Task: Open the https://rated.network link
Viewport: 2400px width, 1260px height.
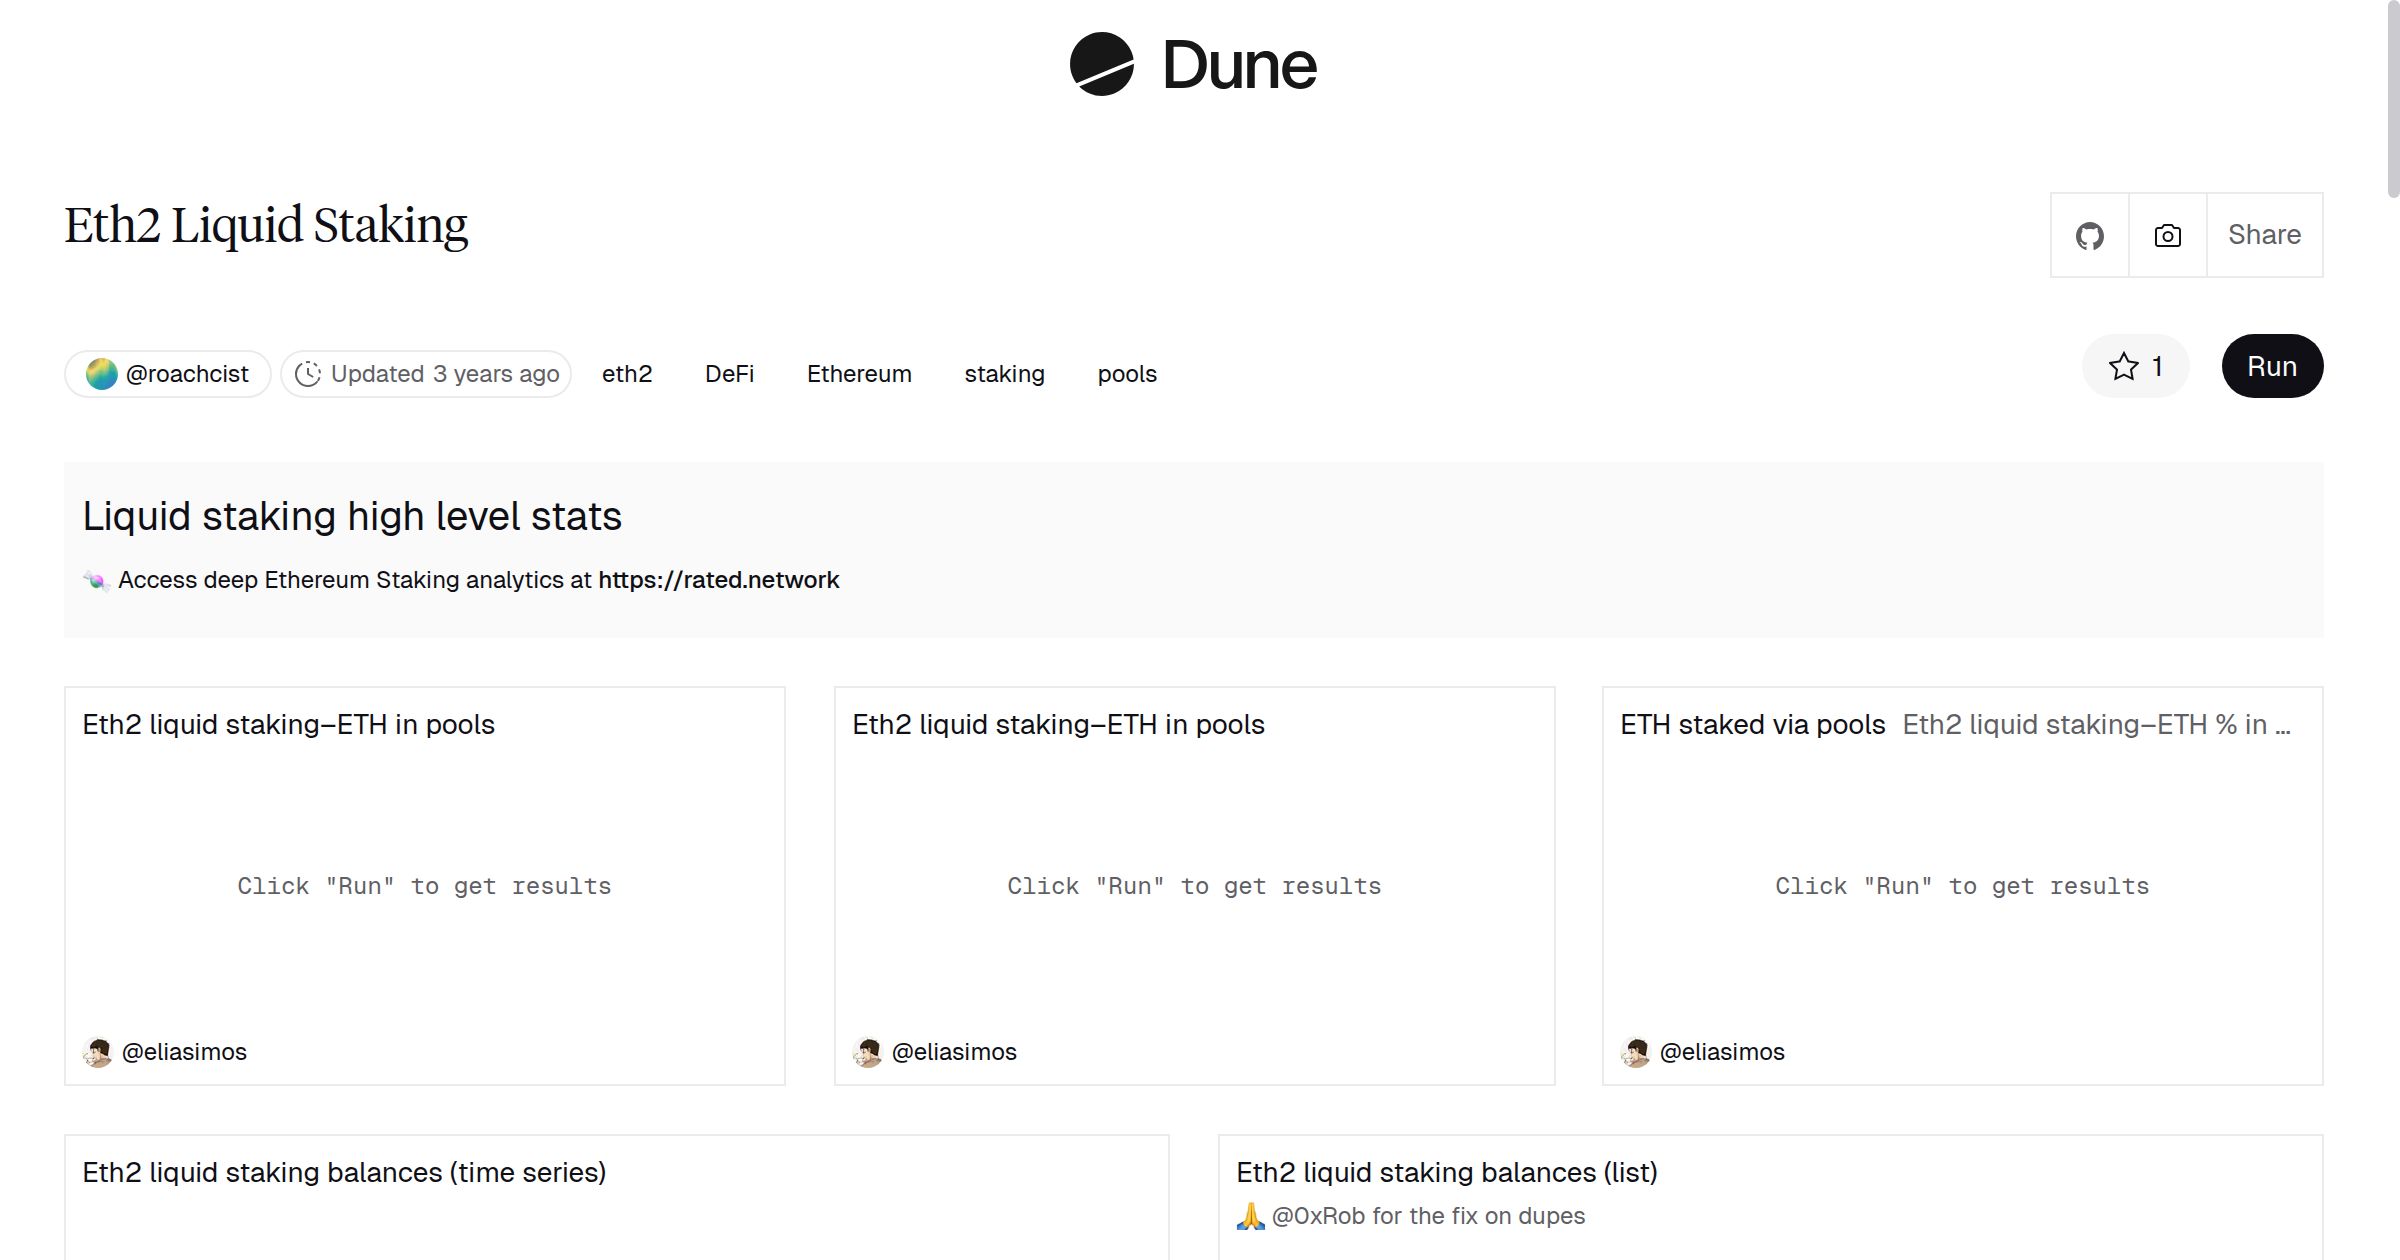Action: [x=718, y=579]
